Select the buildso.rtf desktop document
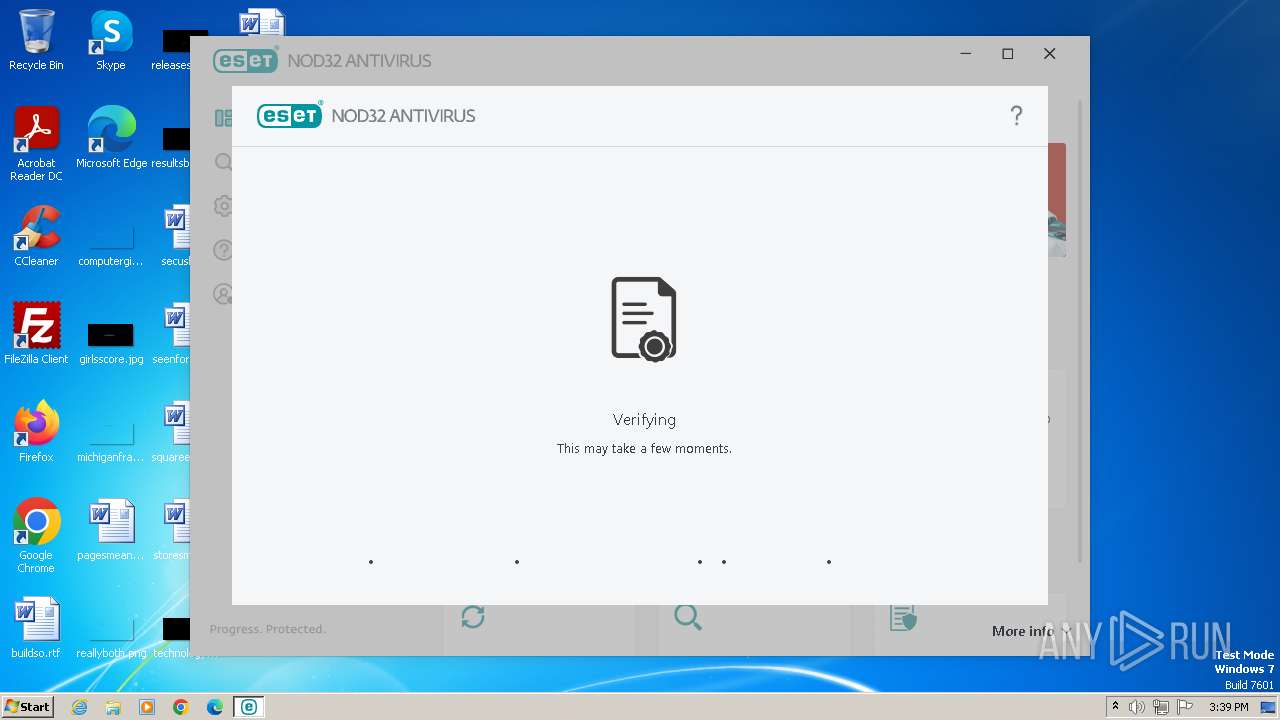The height and width of the screenshot is (720, 1280). [x=36, y=628]
